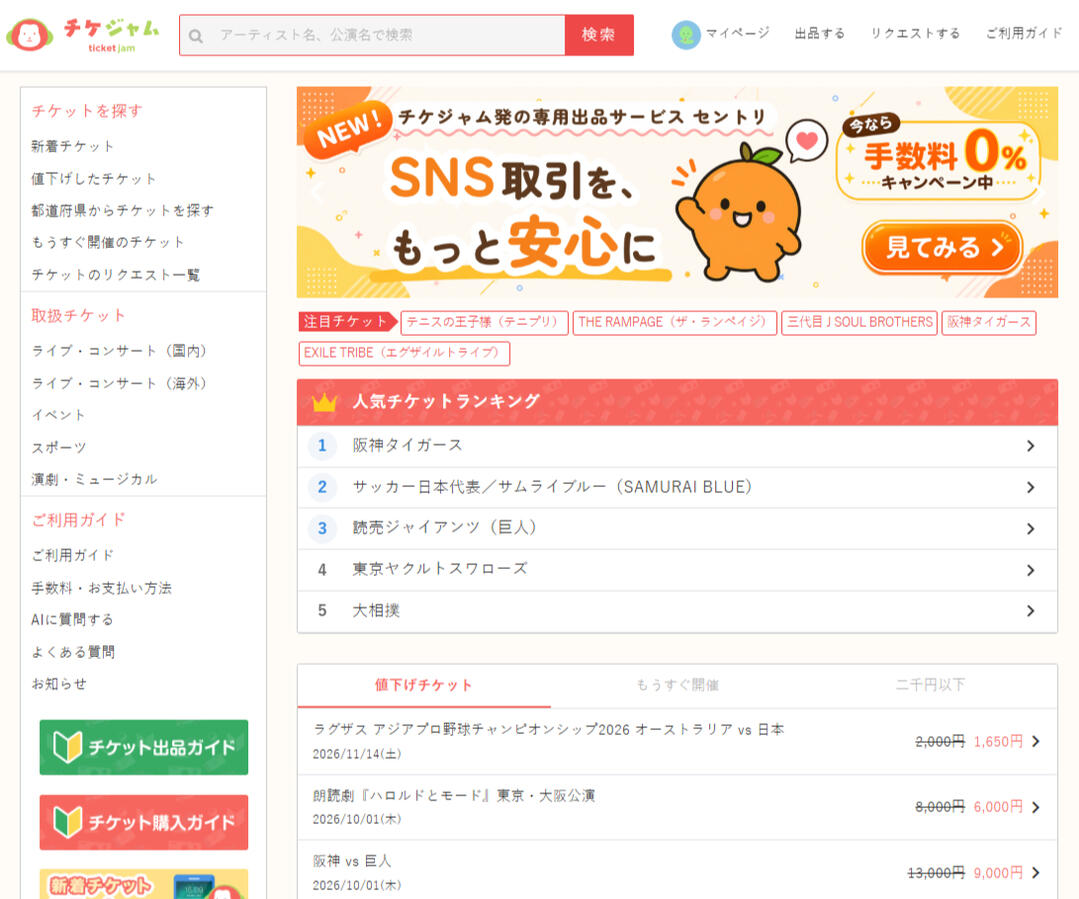
Task: Open イベント category link
Action: pyautogui.click(x=59, y=415)
